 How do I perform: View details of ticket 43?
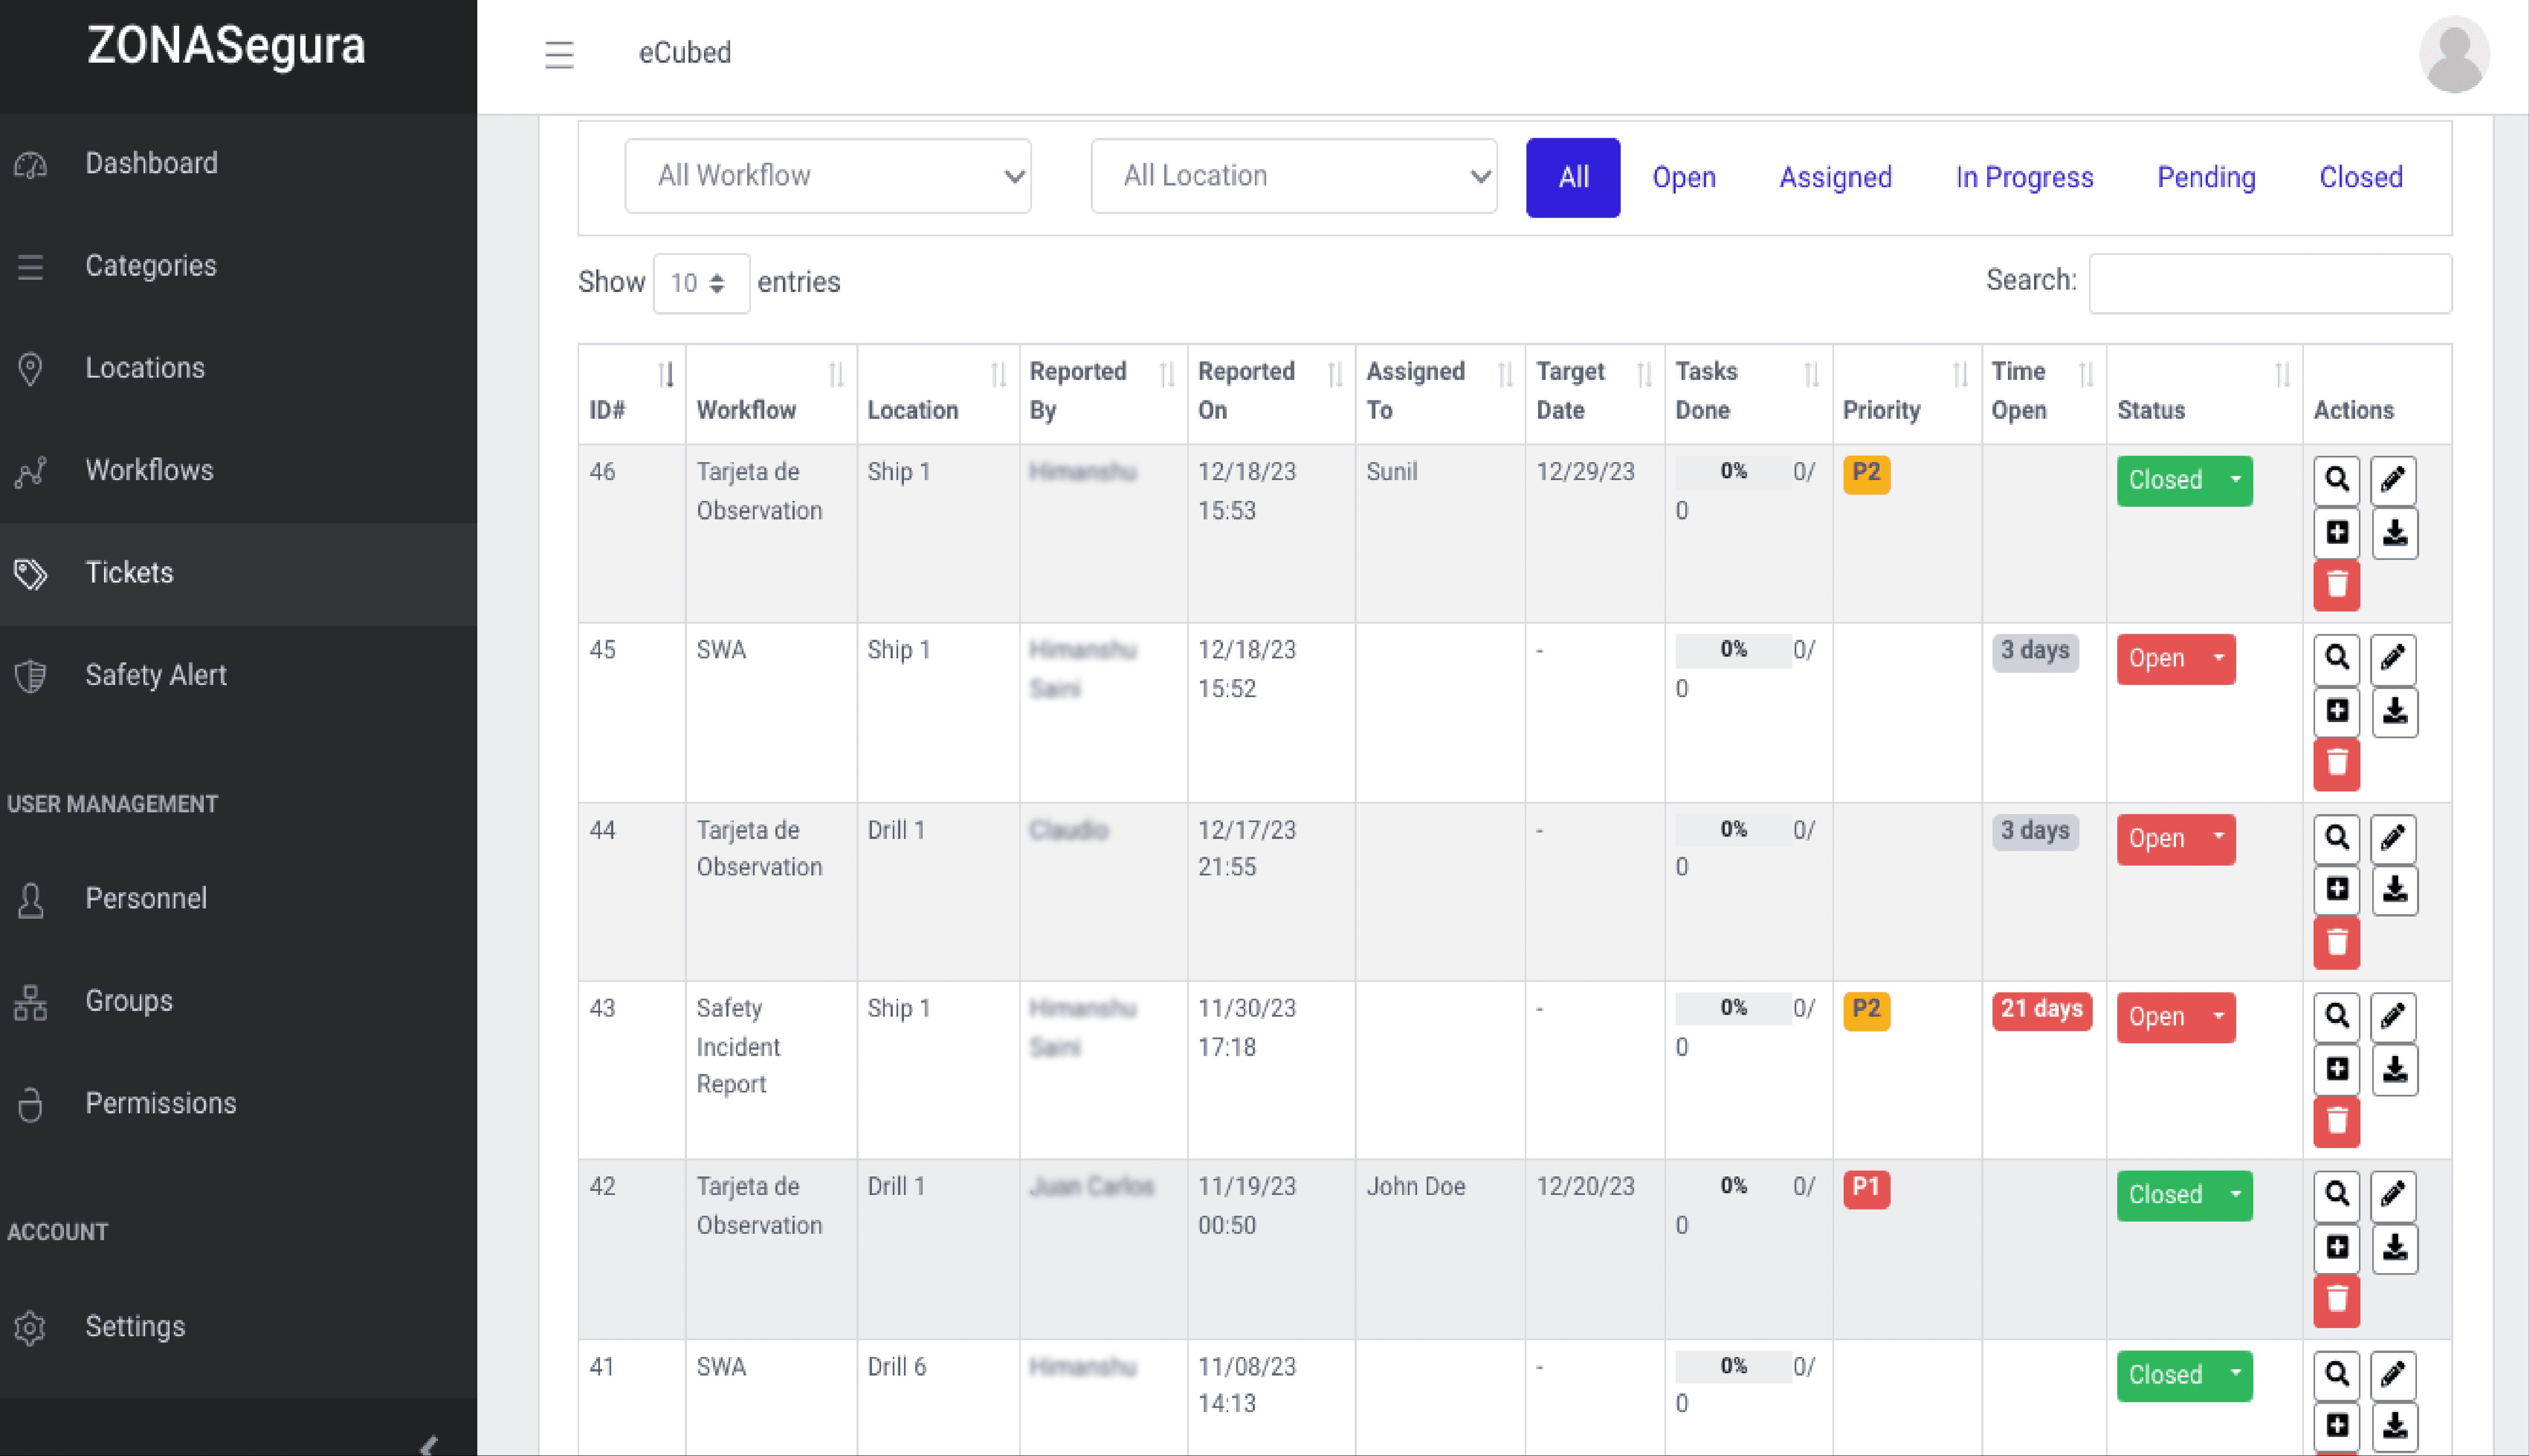click(2336, 1017)
